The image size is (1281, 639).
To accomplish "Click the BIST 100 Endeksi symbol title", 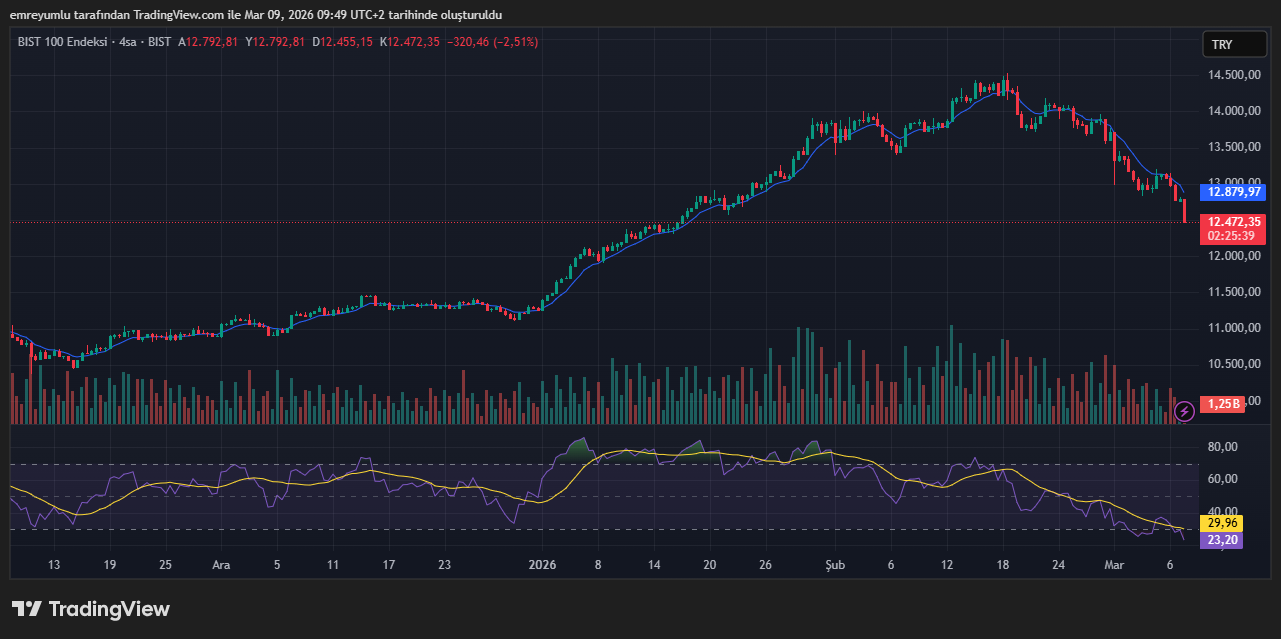I will tap(62, 42).
